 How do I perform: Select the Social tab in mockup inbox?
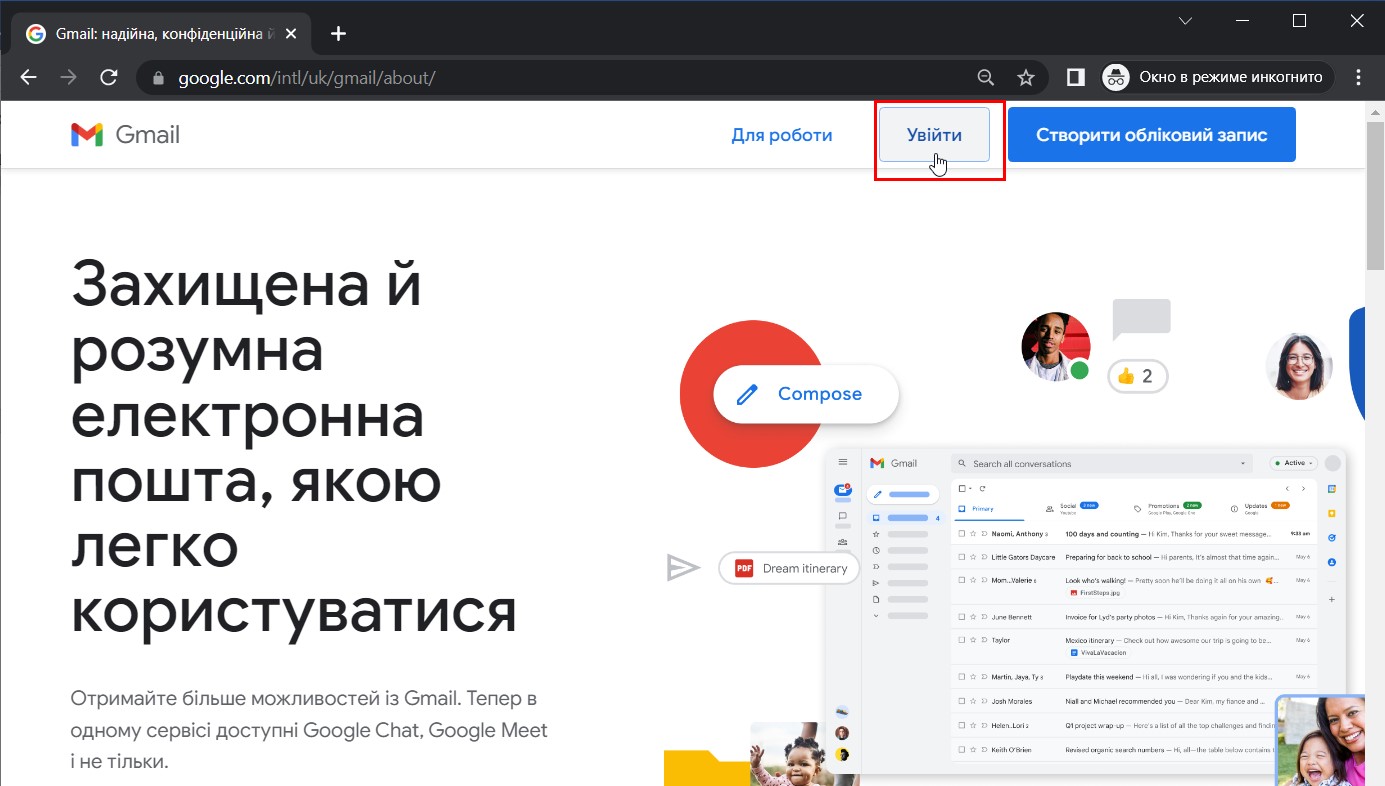1070,508
